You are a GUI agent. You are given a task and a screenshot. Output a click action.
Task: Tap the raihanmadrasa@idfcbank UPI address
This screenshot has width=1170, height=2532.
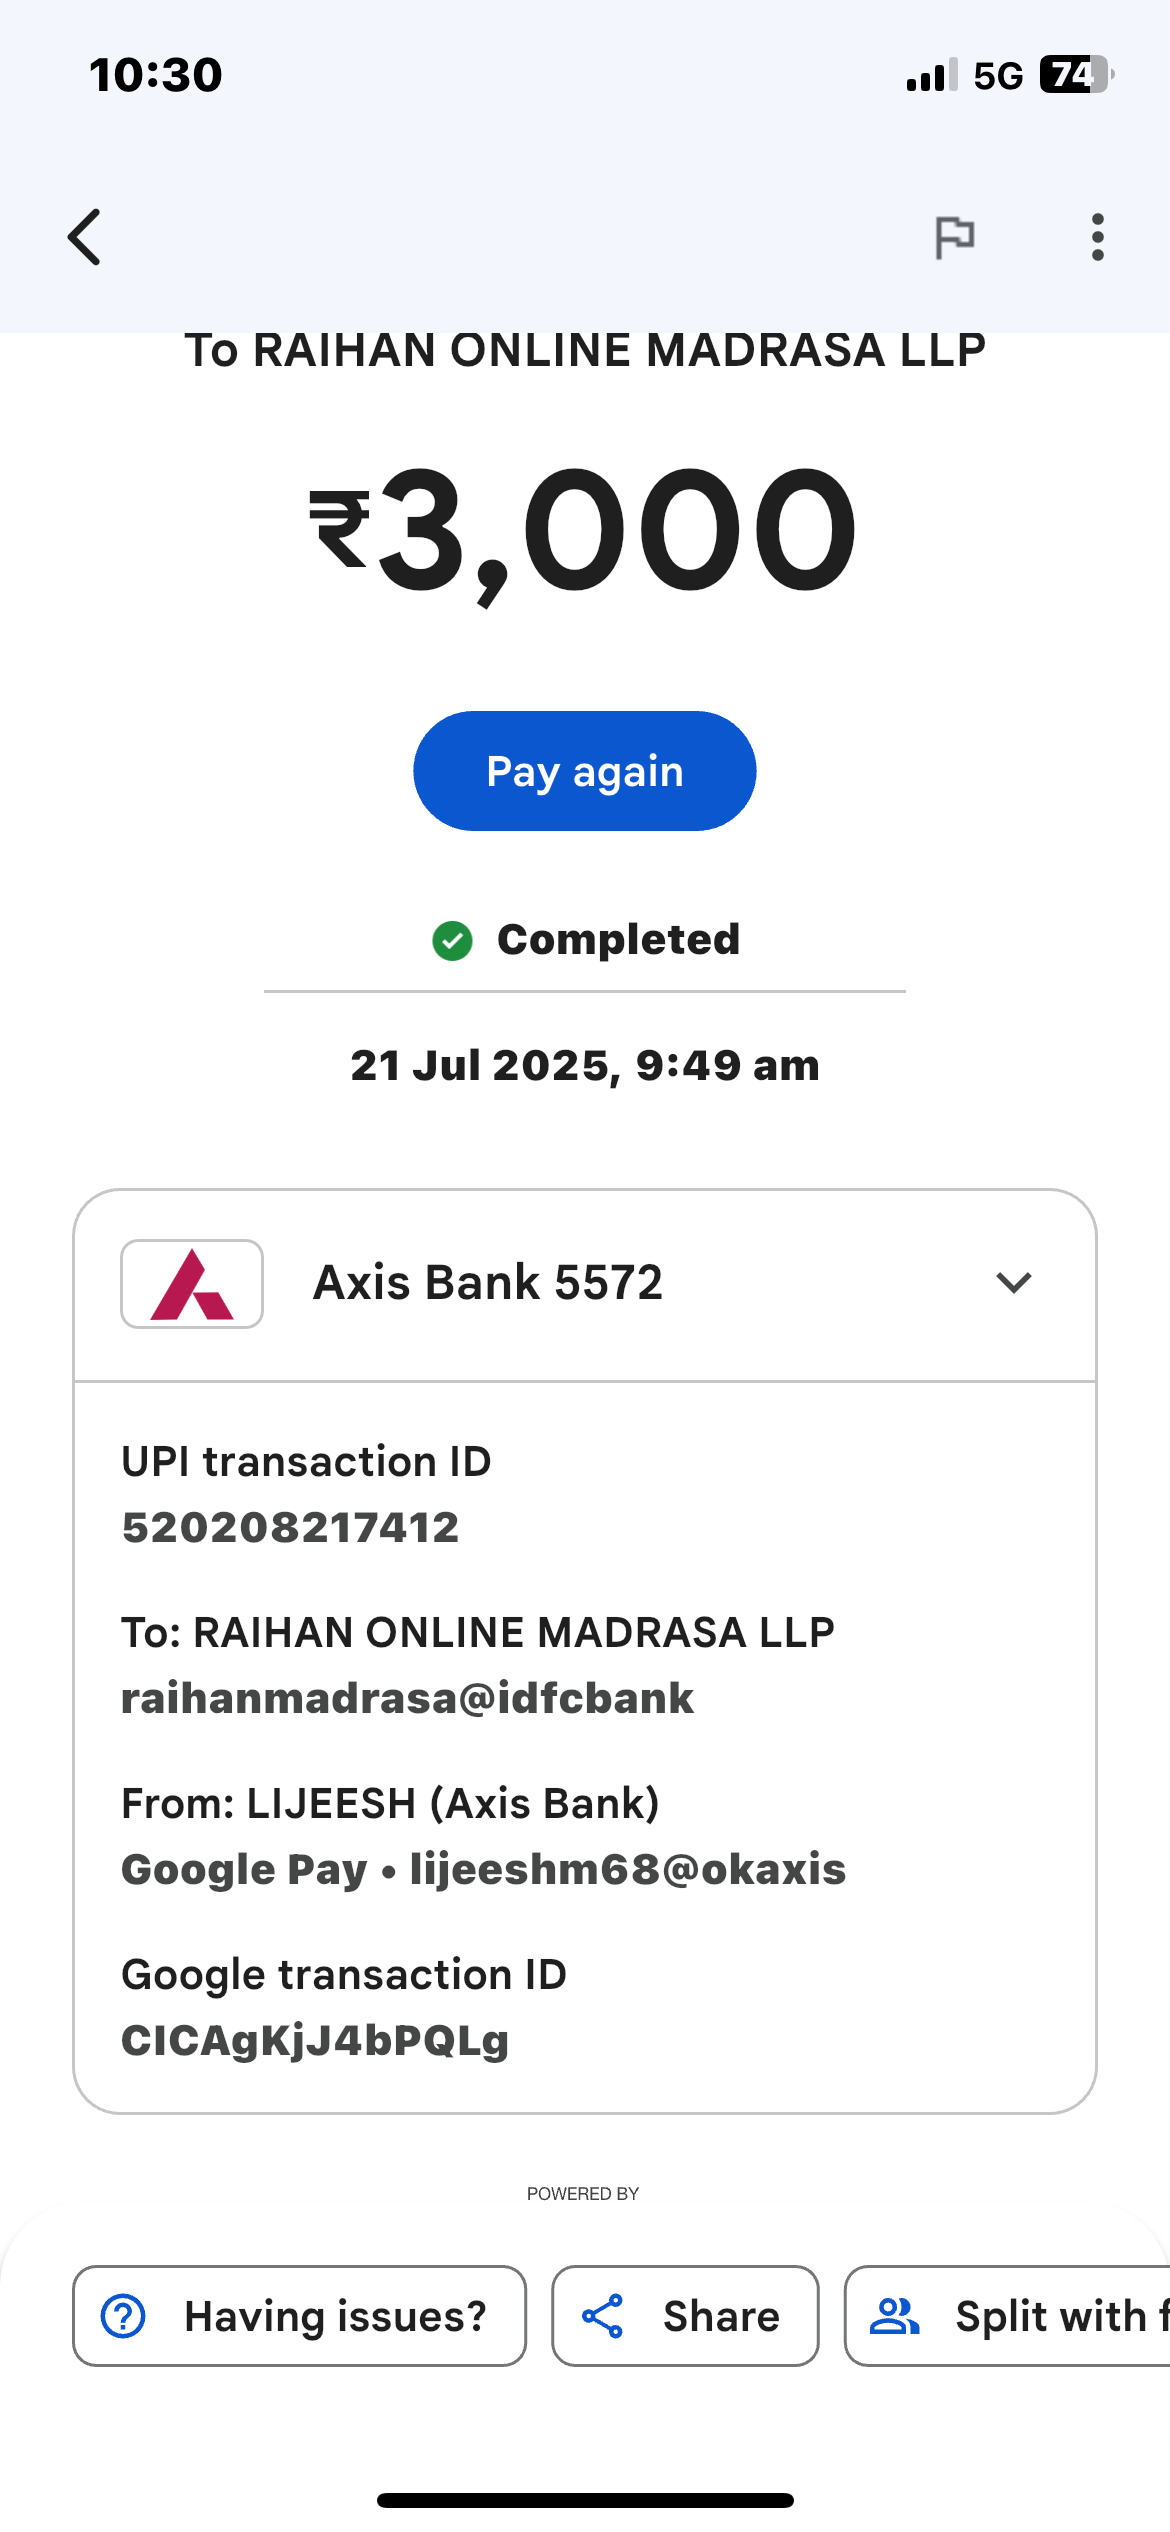pyautogui.click(x=407, y=1698)
